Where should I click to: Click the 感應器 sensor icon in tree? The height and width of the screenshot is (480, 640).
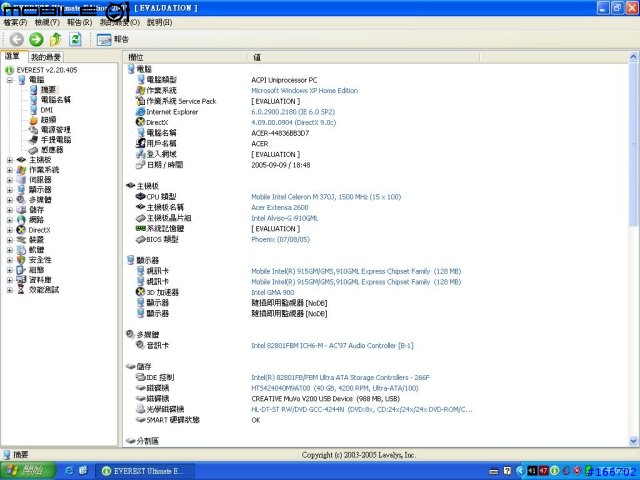click(x=33, y=150)
